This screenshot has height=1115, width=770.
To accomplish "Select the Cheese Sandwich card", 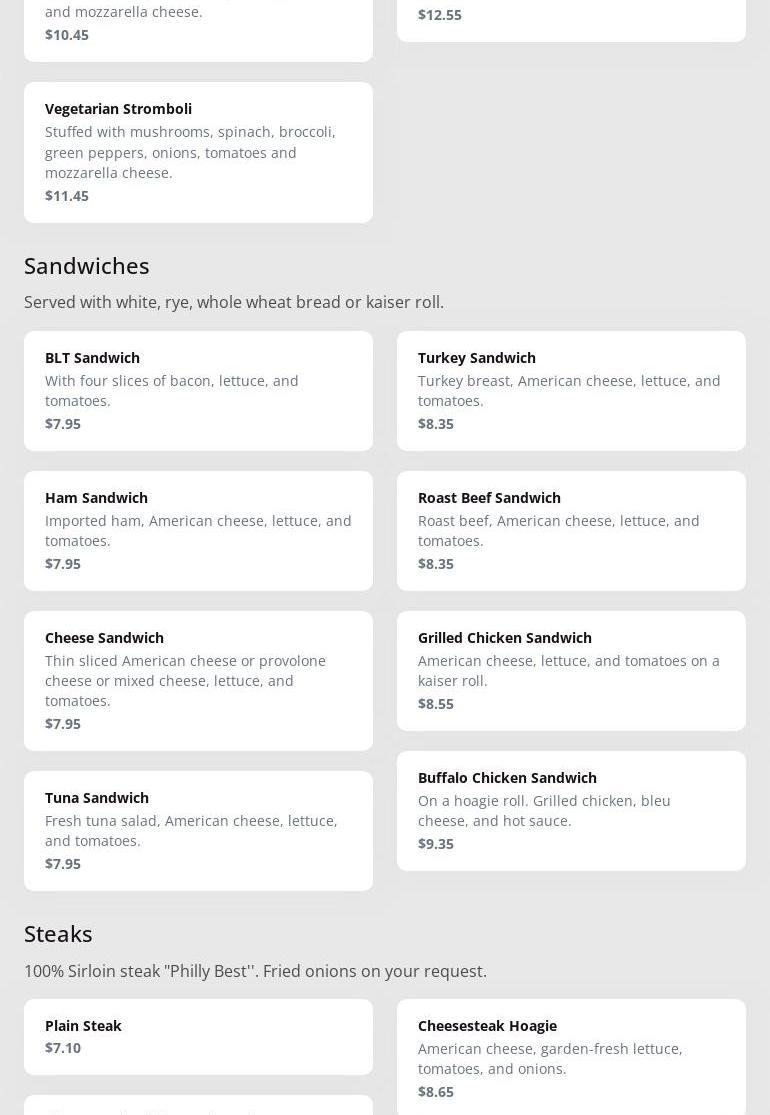I will coord(198,680).
